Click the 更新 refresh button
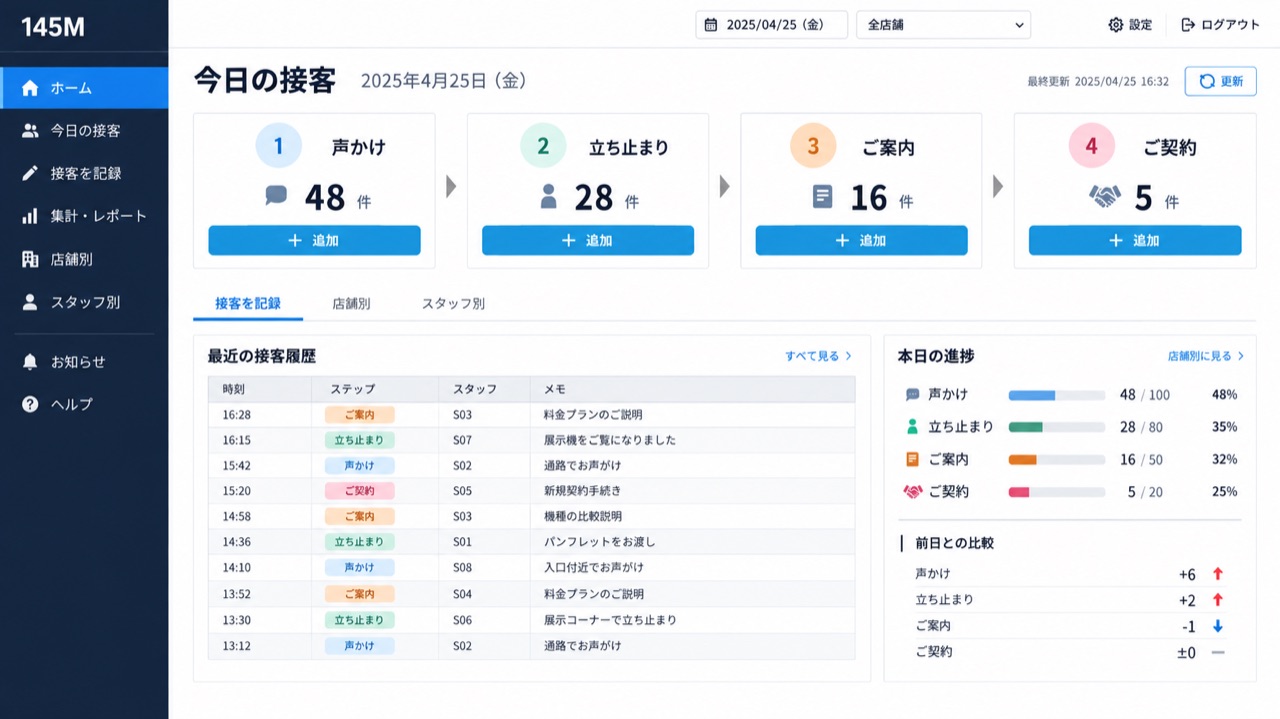The image size is (1280, 719). click(x=1220, y=81)
